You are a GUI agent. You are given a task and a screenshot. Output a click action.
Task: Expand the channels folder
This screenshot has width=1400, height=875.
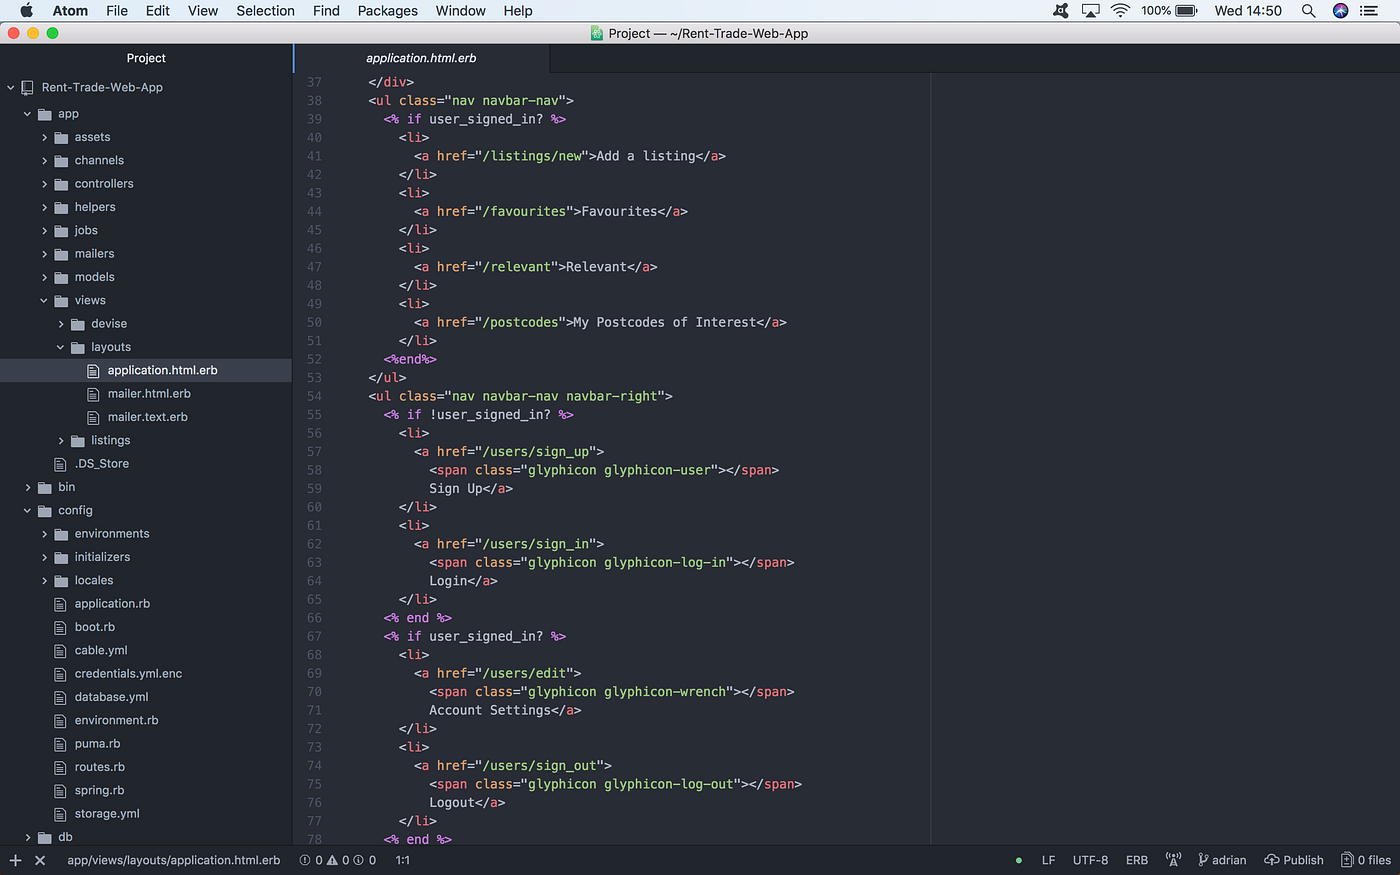coord(45,160)
